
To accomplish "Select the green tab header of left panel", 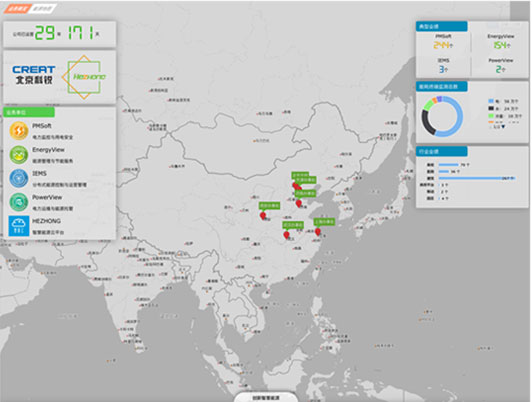I will coord(29,112).
